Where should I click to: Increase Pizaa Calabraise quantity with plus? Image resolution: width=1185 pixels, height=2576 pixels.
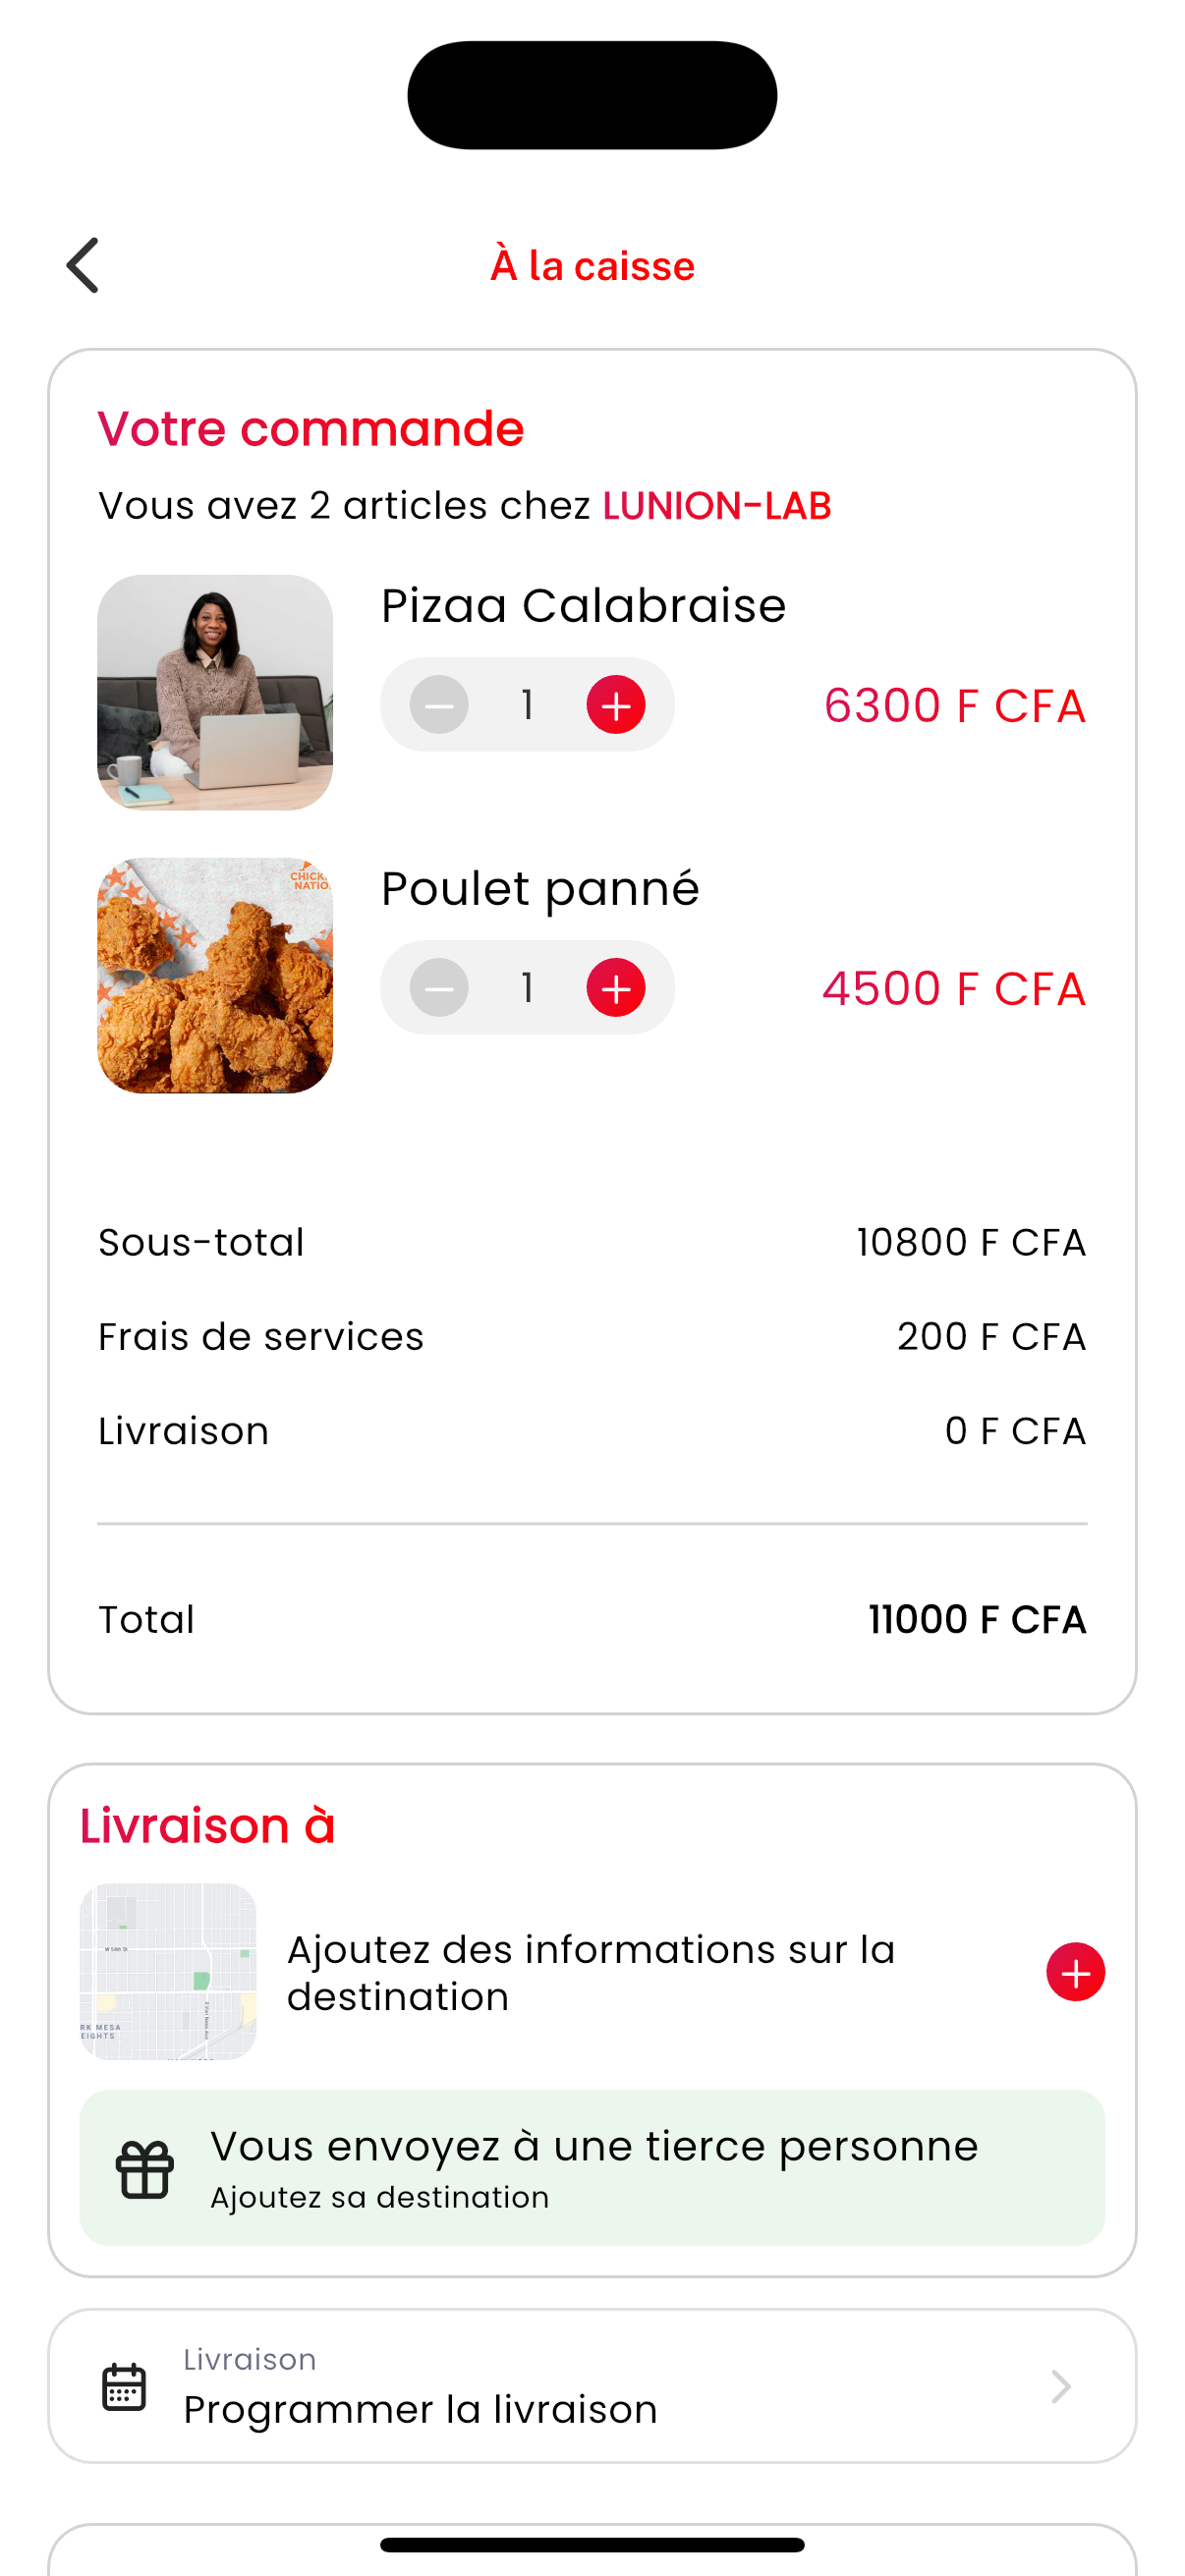coord(615,705)
